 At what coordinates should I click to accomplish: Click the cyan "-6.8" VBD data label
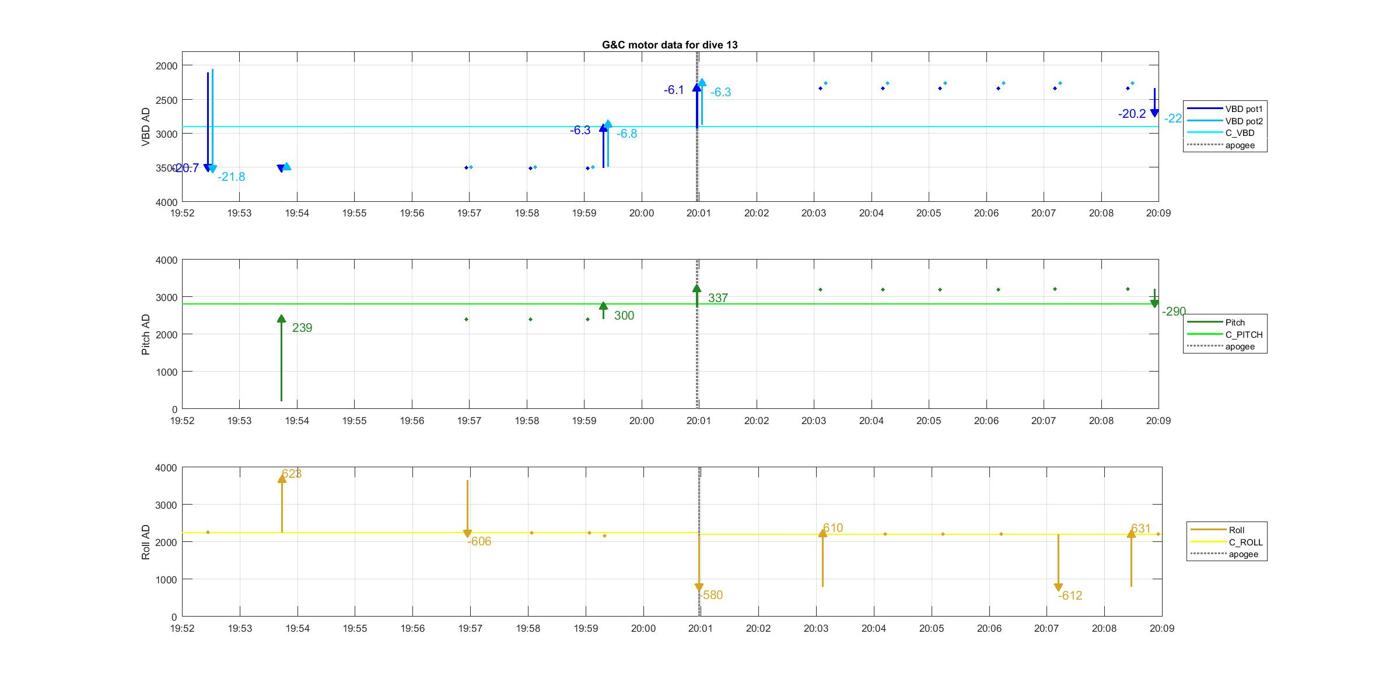click(627, 134)
